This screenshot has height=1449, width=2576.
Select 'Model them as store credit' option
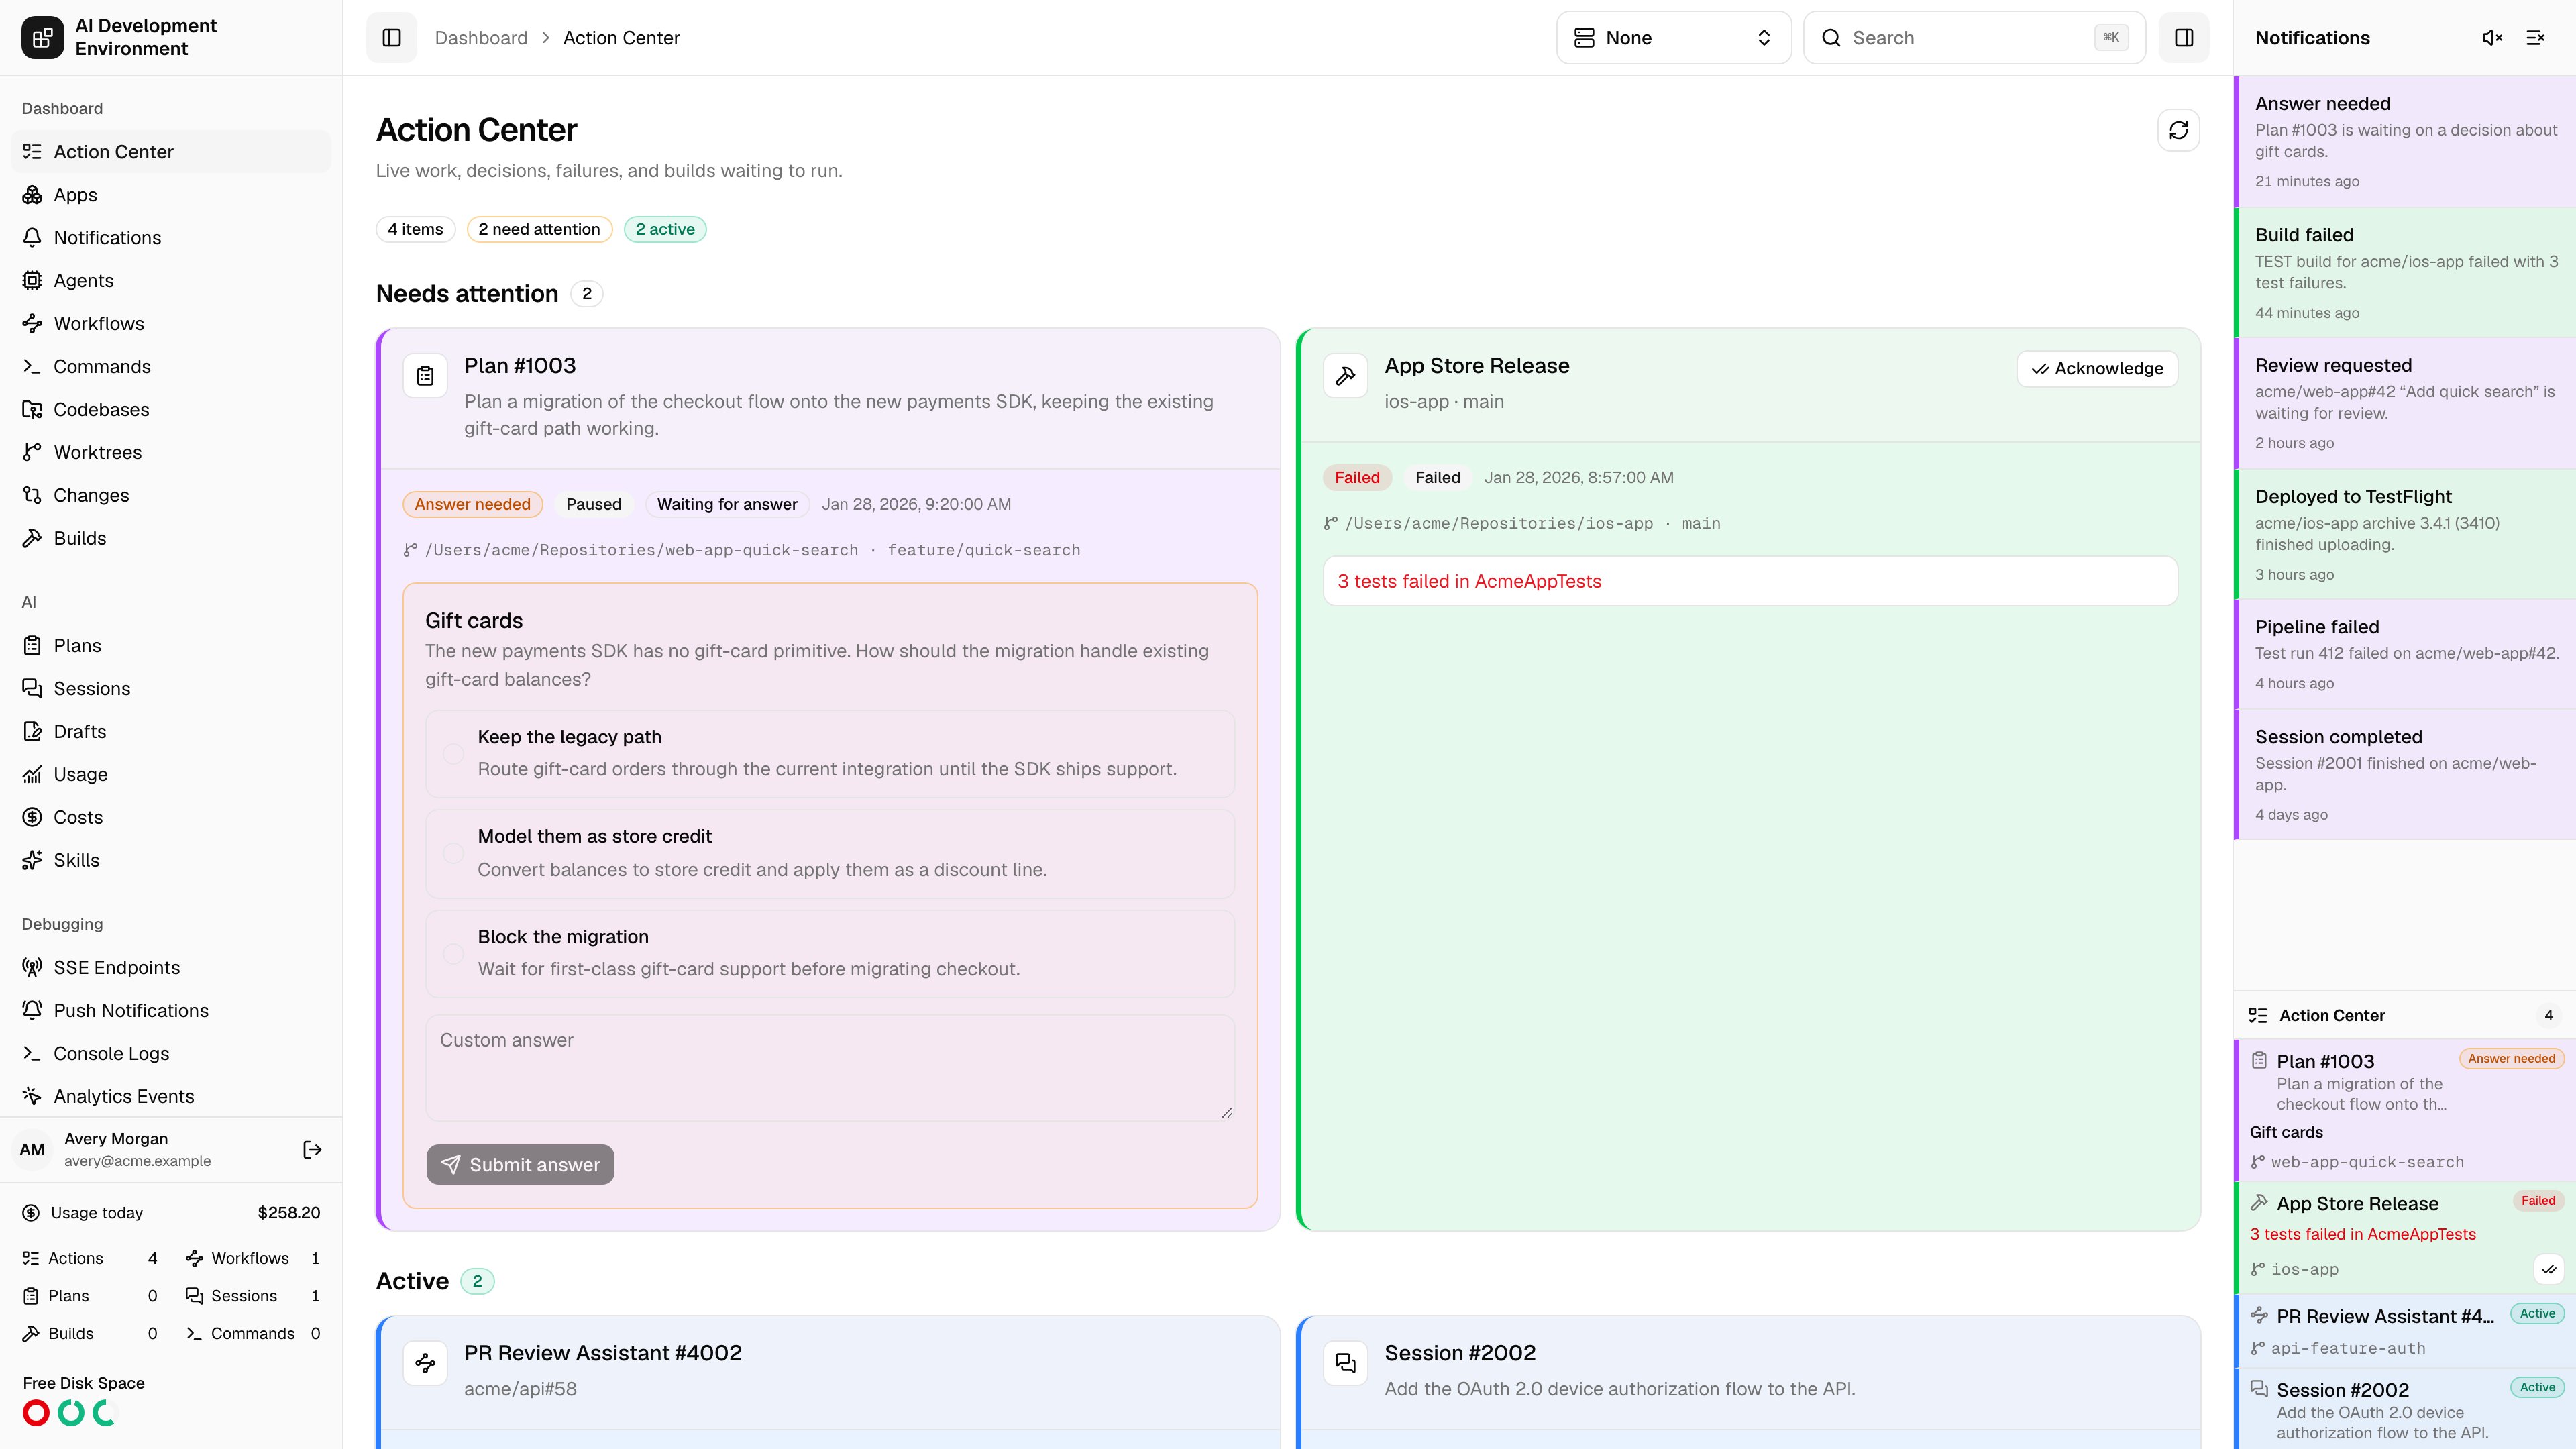[830, 854]
